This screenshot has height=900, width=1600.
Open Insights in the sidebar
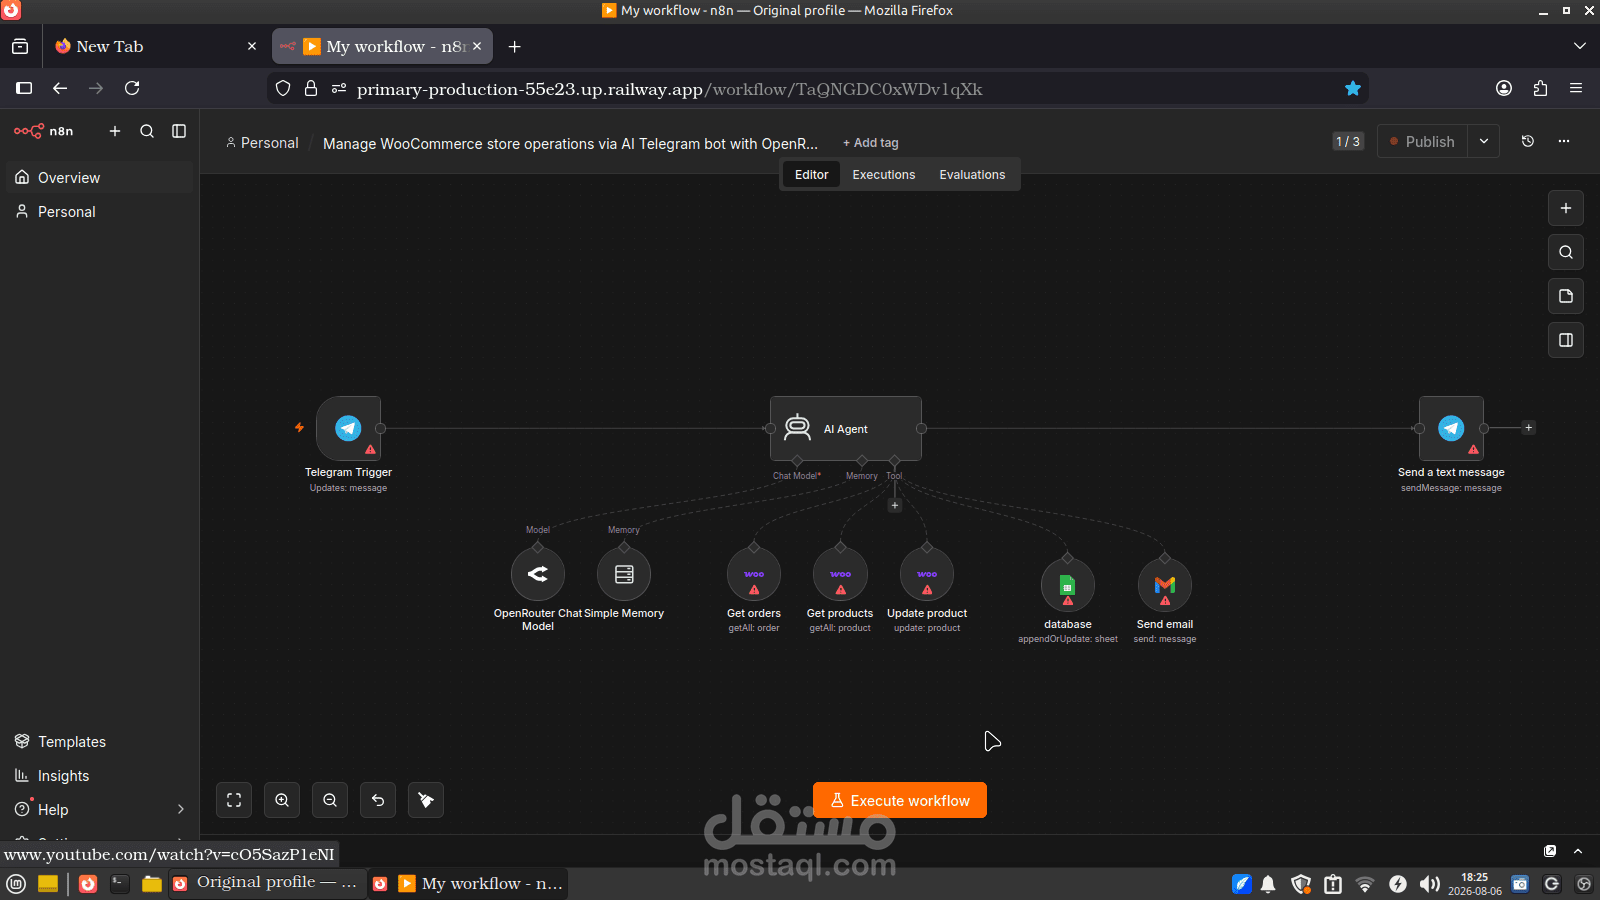tap(99, 775)
